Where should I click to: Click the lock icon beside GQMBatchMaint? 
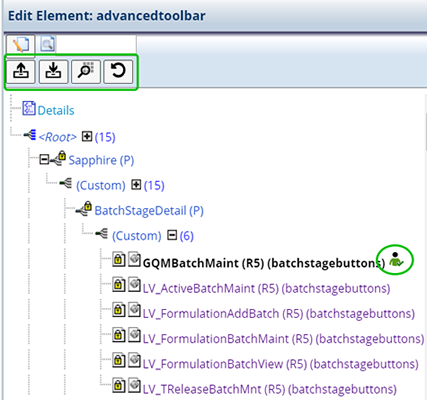point(118,259)
